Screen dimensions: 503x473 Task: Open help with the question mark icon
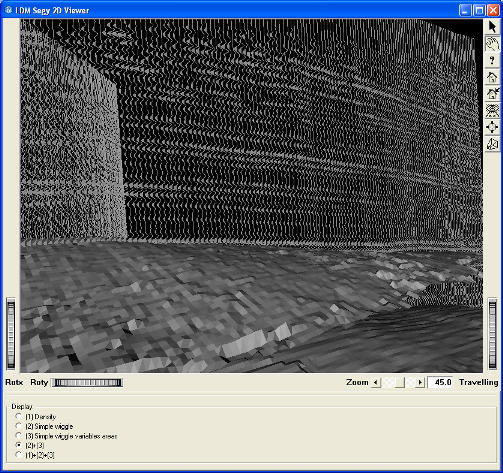(492, 61)
